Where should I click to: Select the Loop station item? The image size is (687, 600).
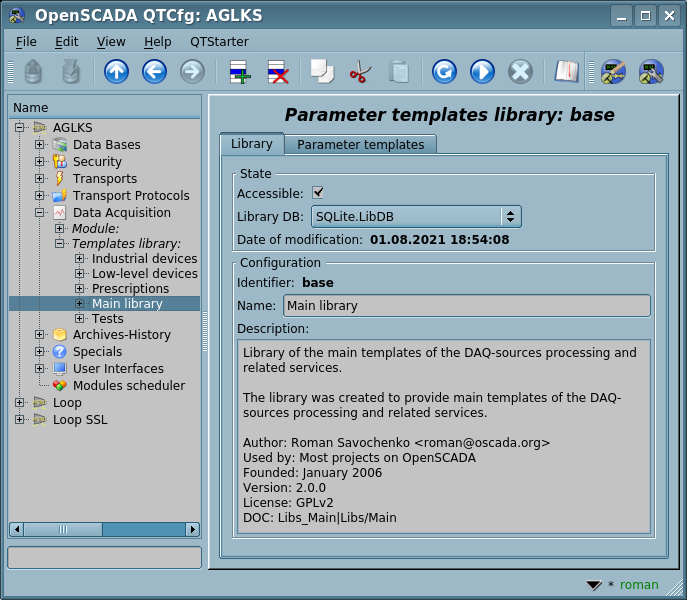(67, 403)
